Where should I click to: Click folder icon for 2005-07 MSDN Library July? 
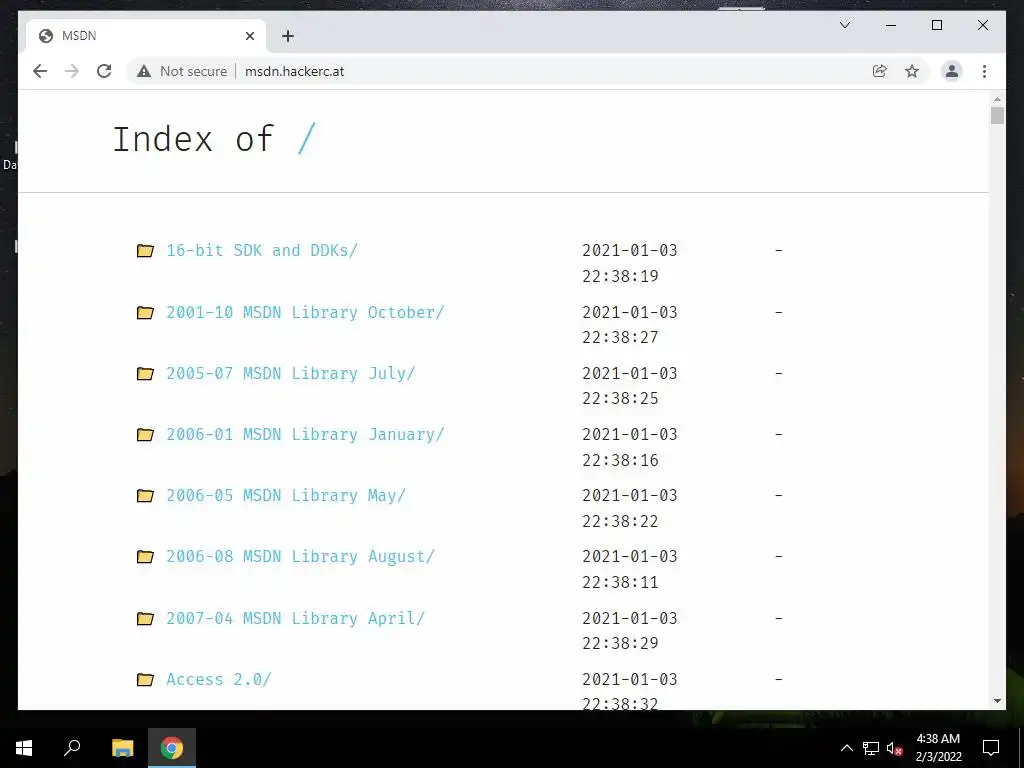(x=145, y=374)
